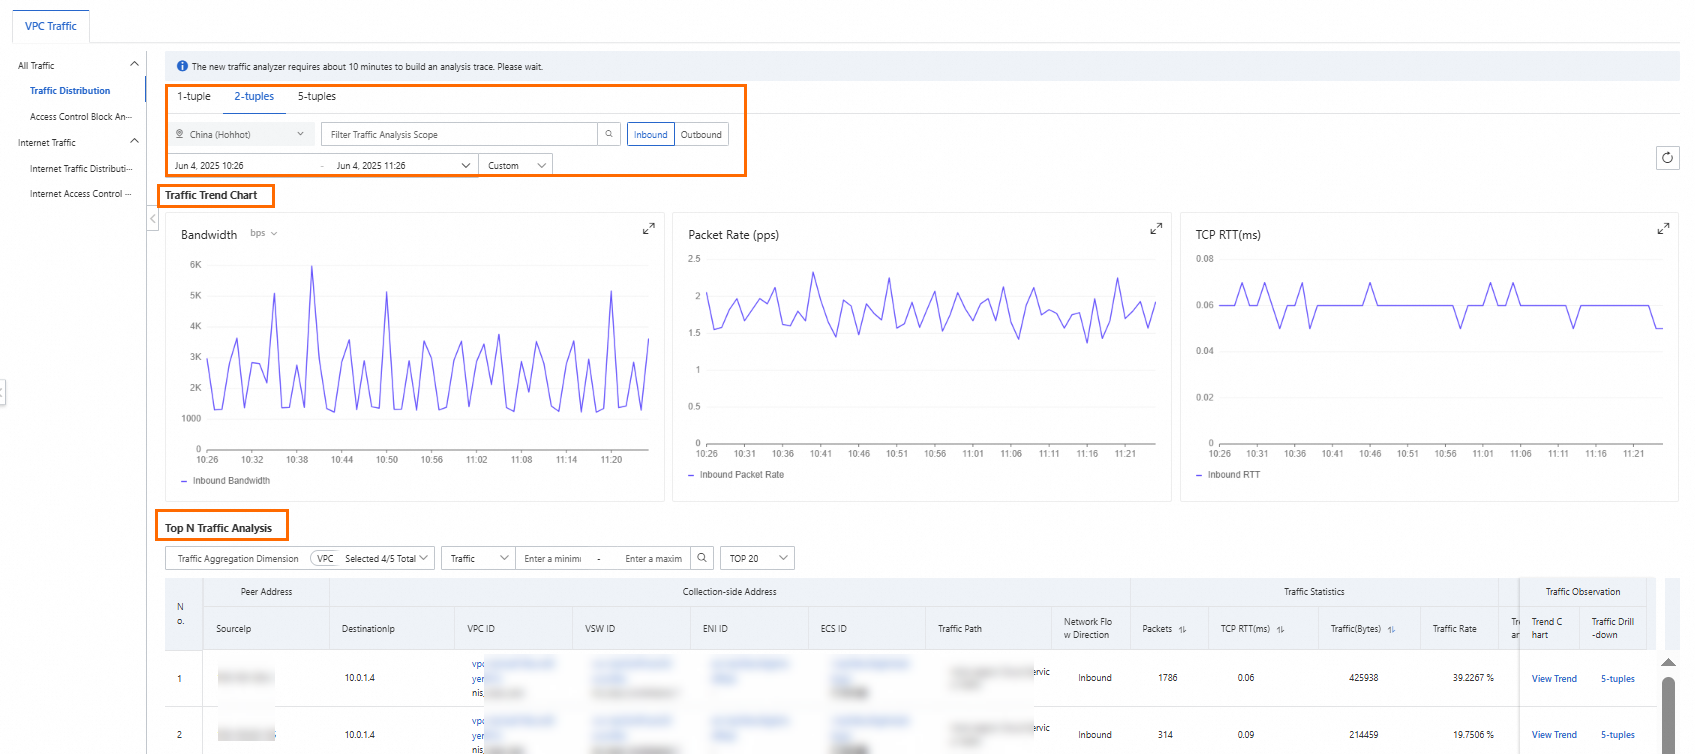Open Internet Traffic Distribution in sidebar
The image size is (1695, 754).
click(x=81, y=169)
